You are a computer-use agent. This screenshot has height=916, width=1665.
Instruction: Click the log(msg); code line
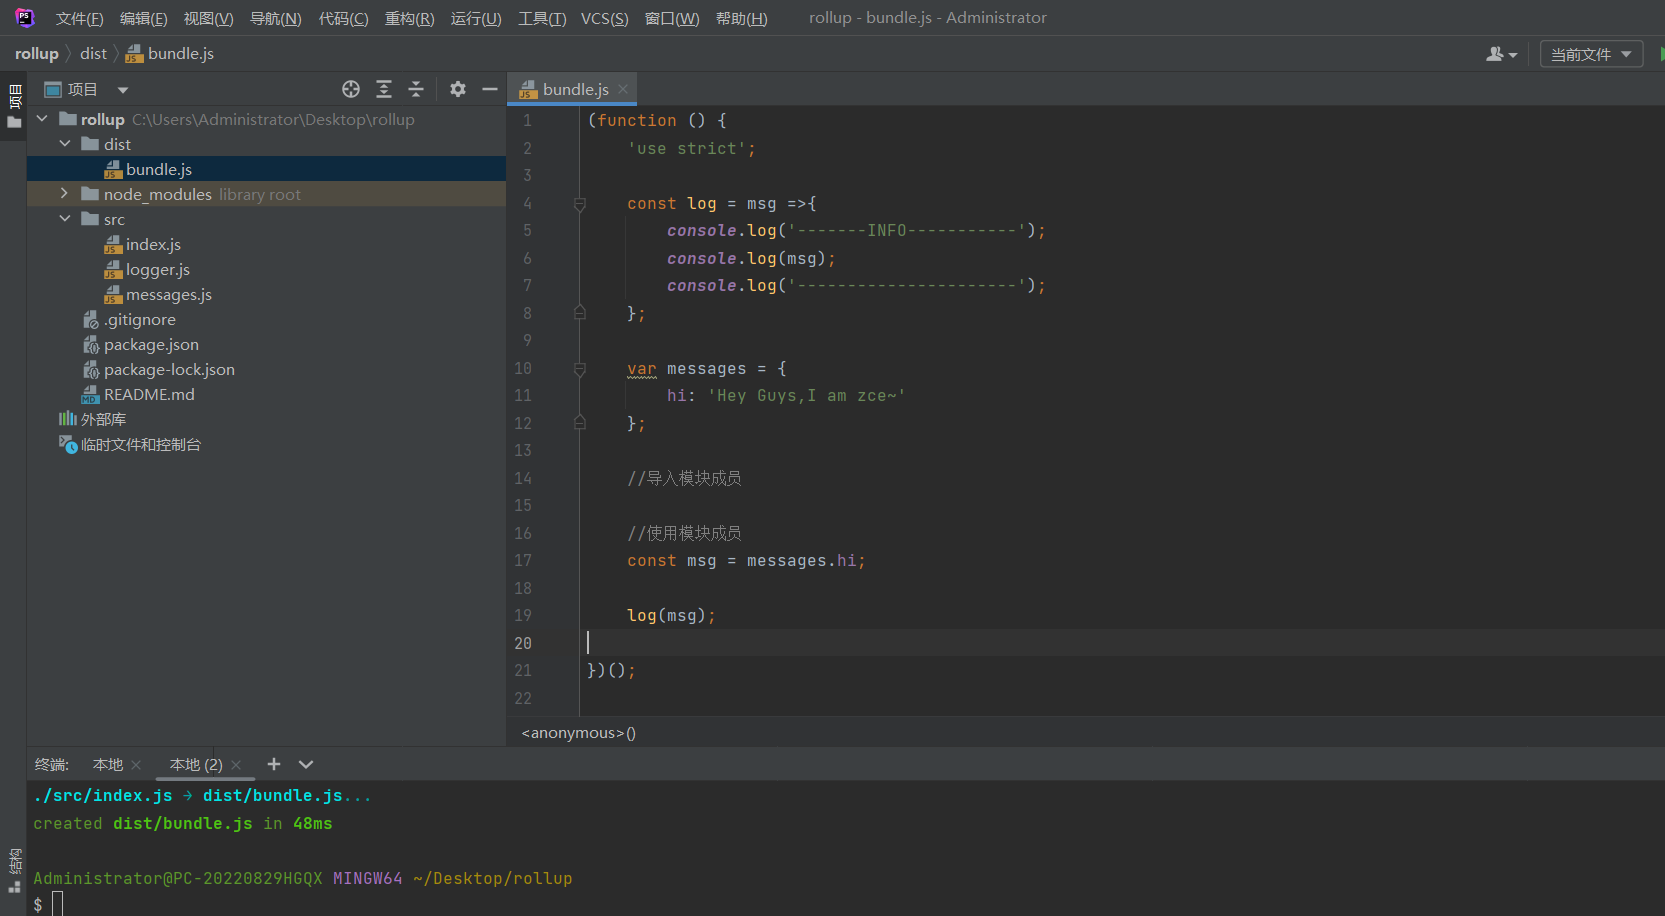coord(671,616)
